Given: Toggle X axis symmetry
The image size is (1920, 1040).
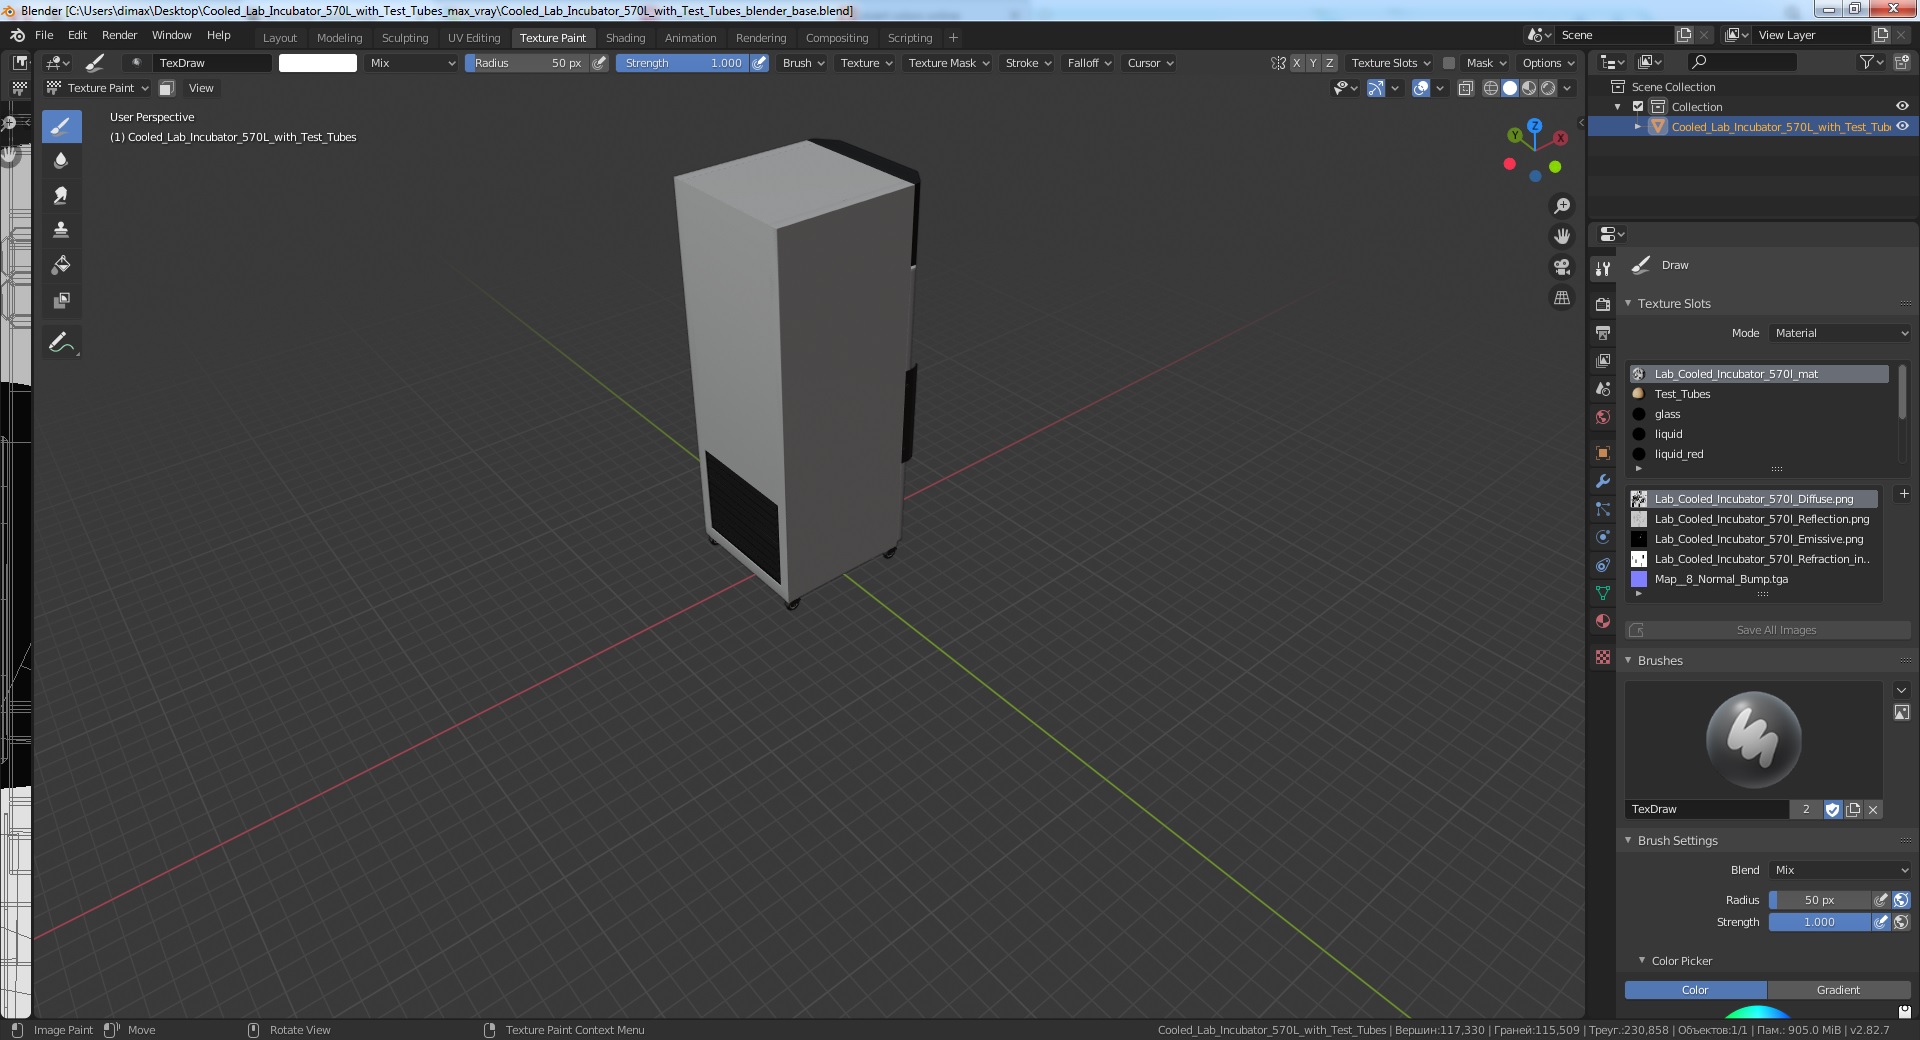Looking at the screenshot, I should [x=1297, y=63].
